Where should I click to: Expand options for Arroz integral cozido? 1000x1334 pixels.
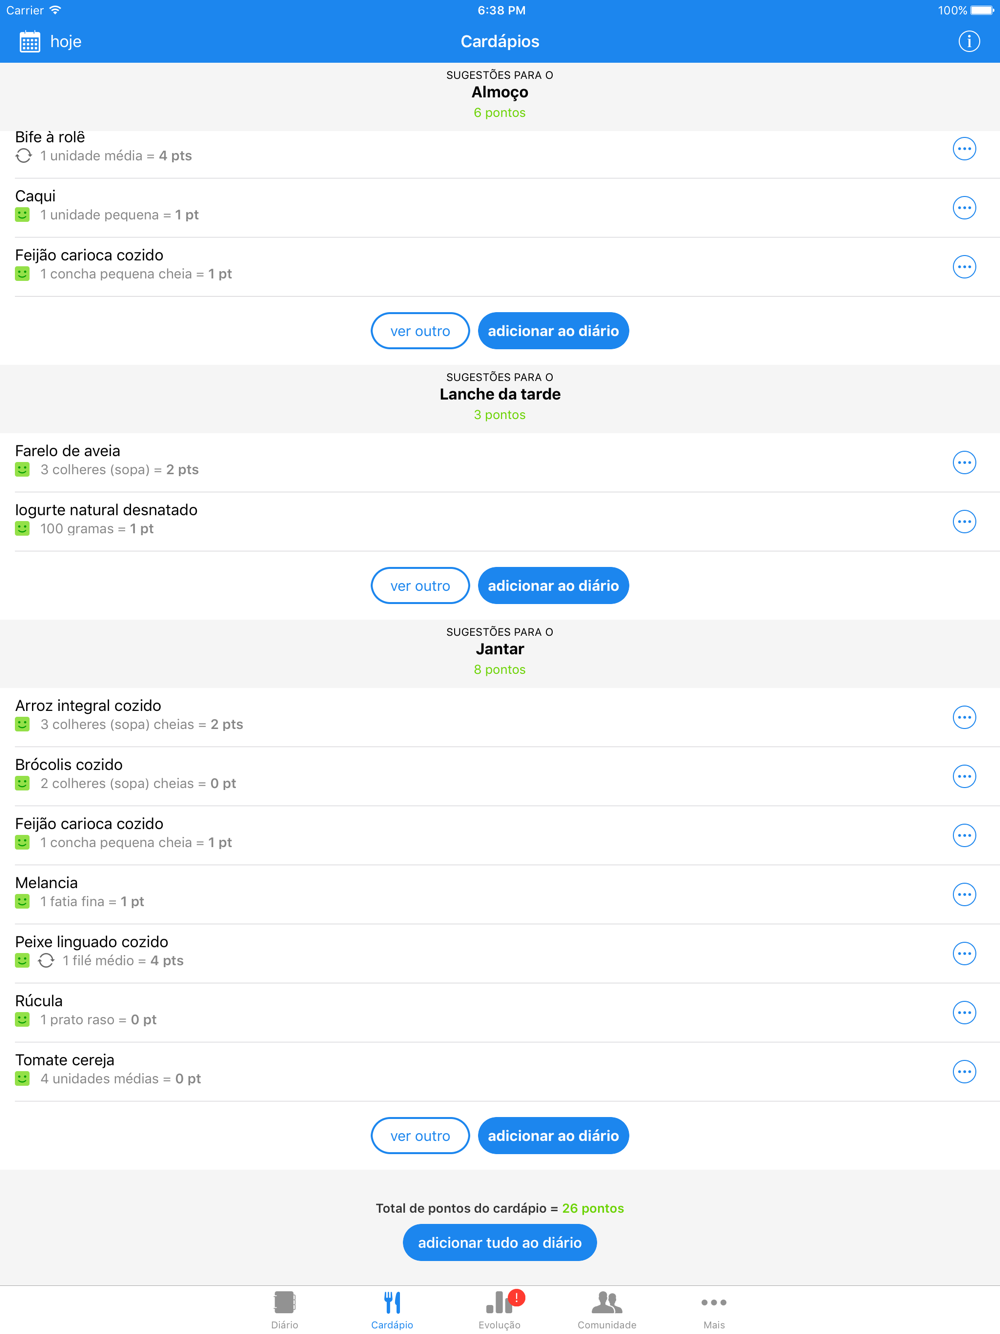[964, 718]
